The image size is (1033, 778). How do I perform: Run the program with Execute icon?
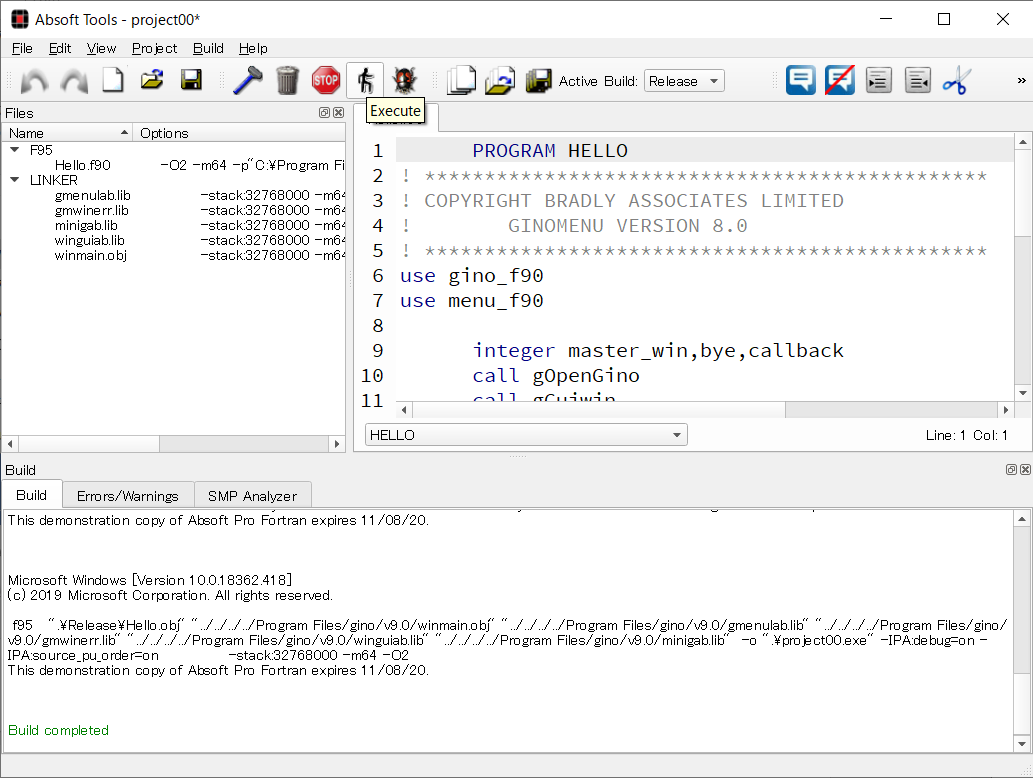(365, 80)
